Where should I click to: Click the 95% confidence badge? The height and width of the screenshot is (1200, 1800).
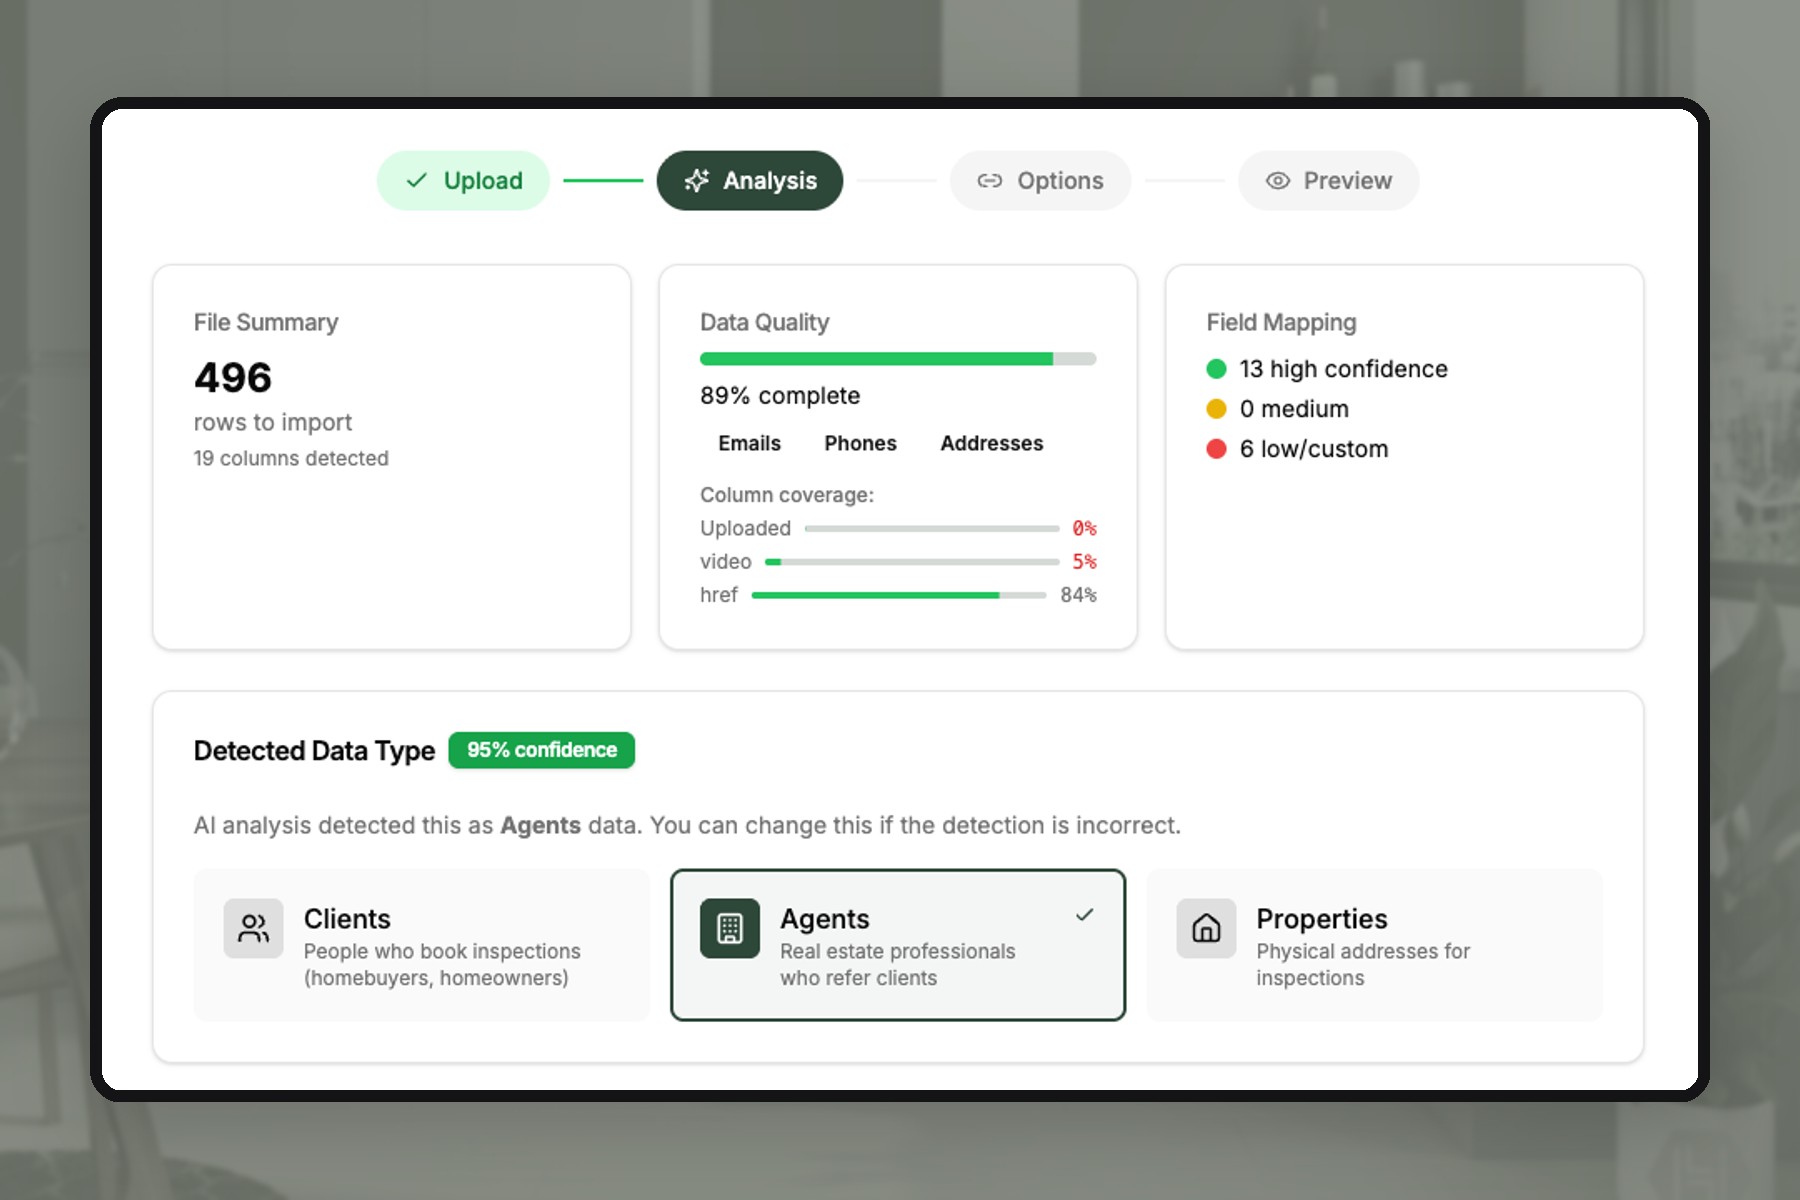541,750
